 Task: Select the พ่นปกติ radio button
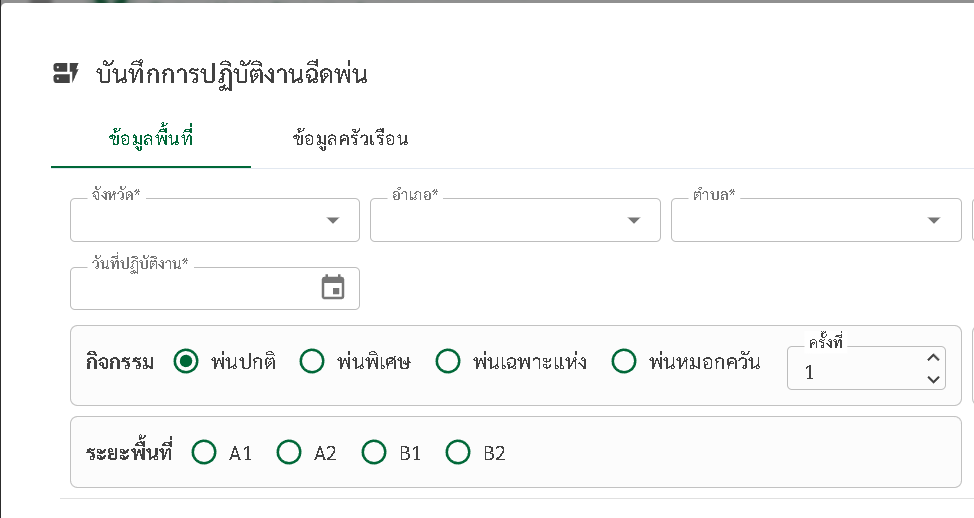[186, 361]
